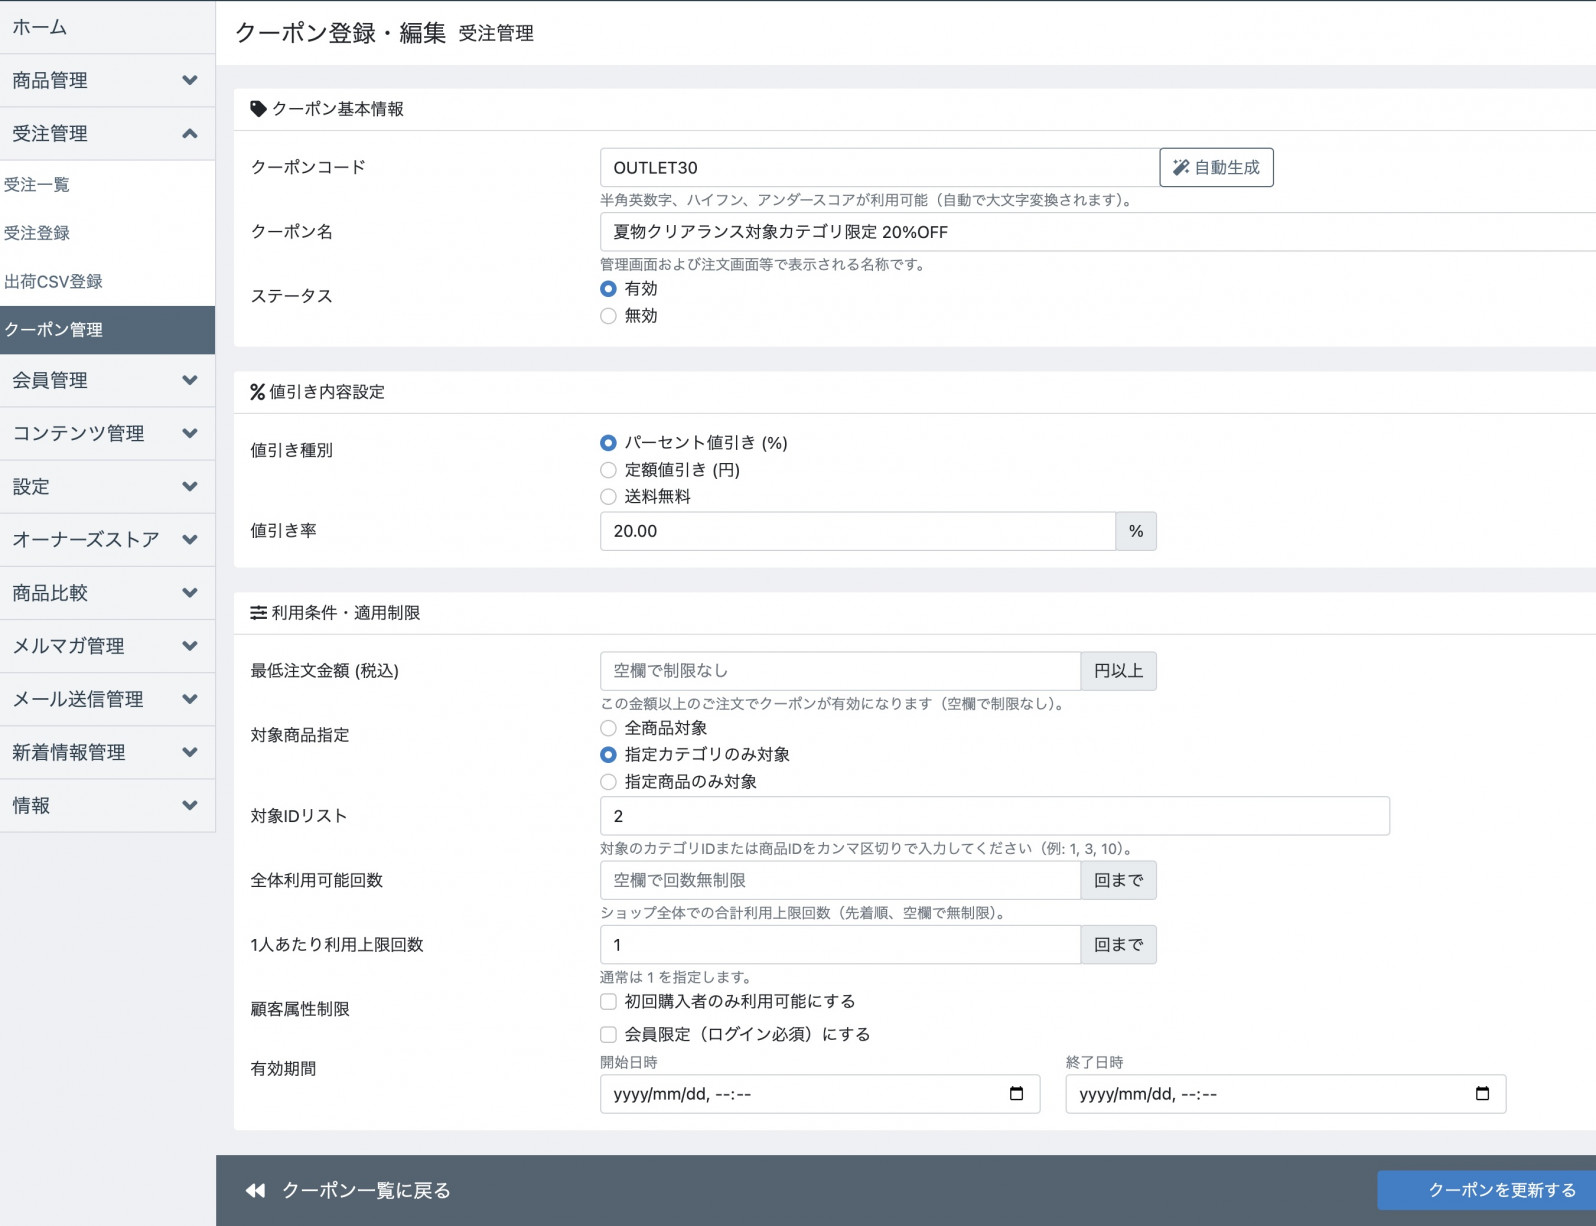This screenshot has width=1596, height=1226.
Task: Click 自動生成 coupon code button
Action: pos(1216,167)
